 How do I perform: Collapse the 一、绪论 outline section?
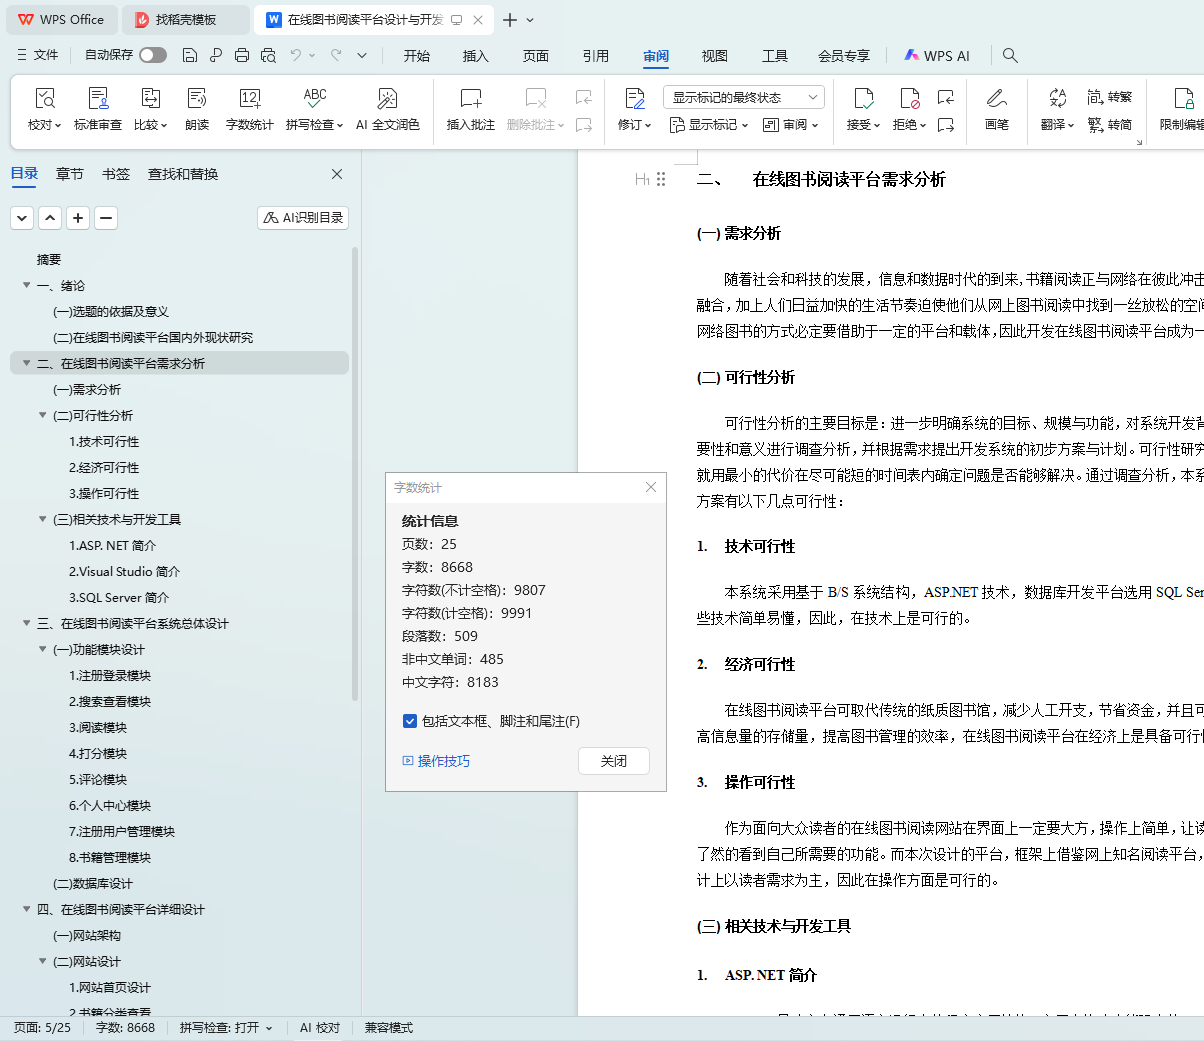tap(27, 286)
